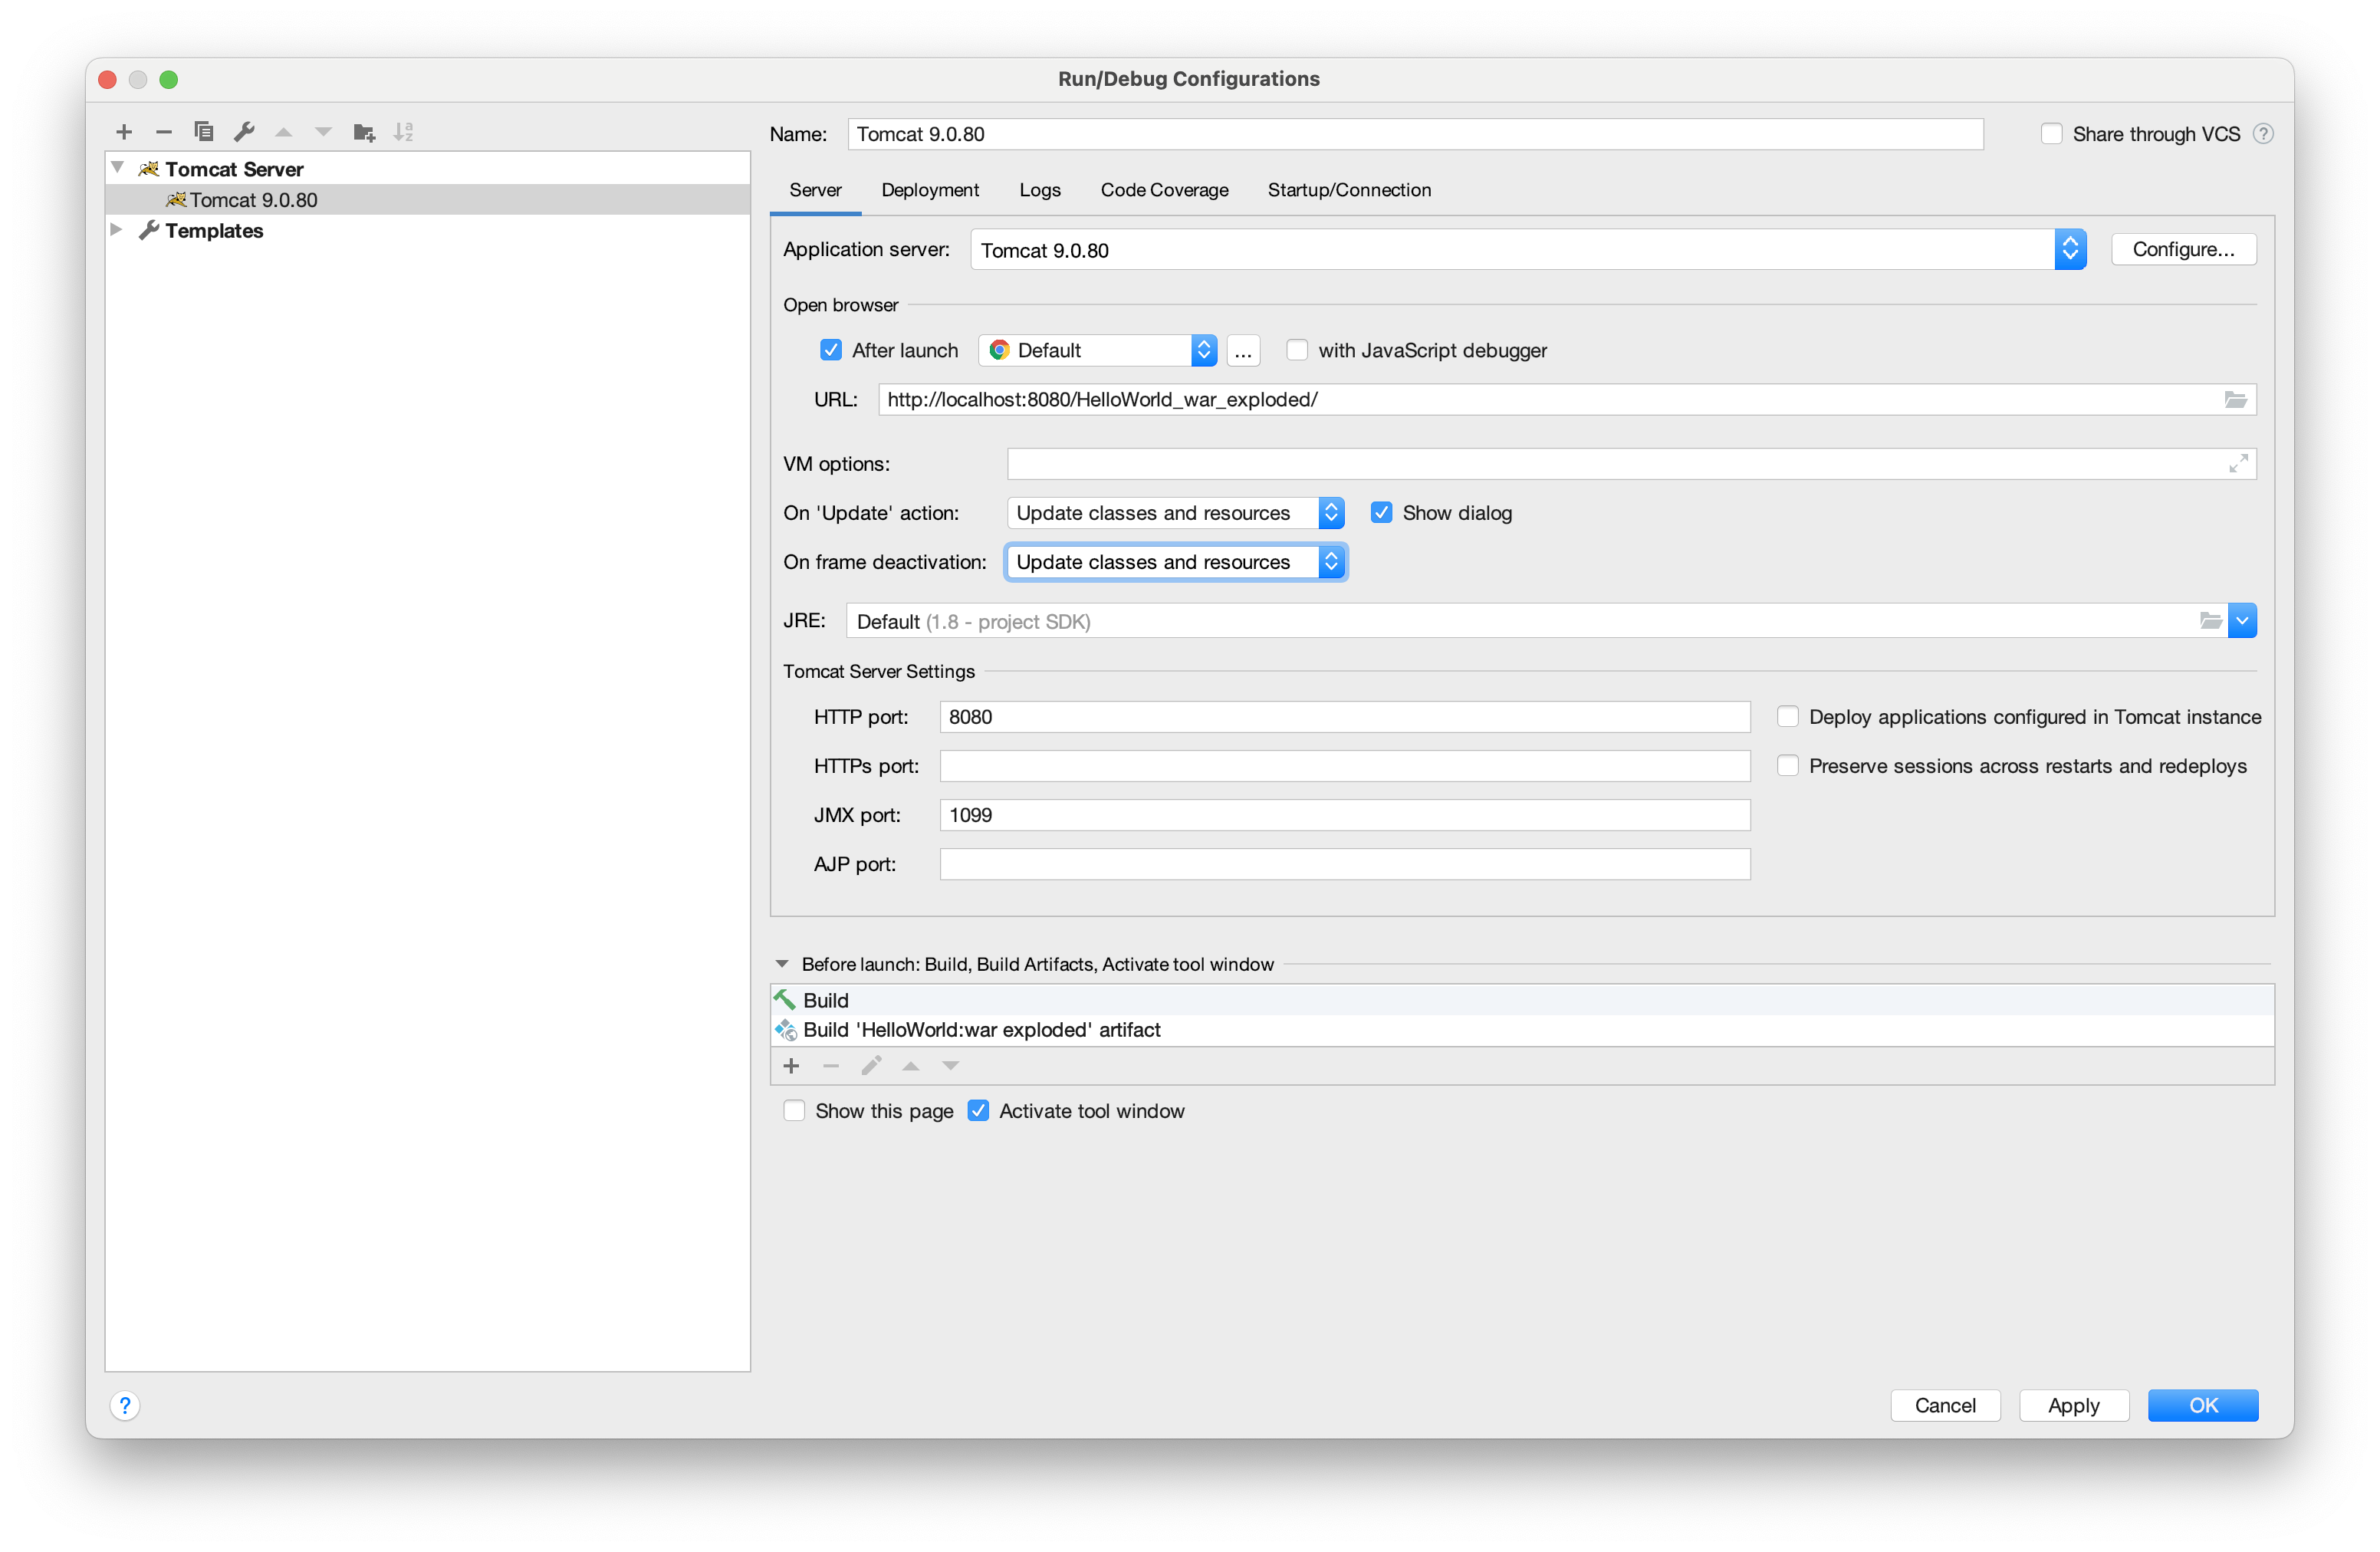Viewport: 2380px width, 1552px height.
Task: Edit before launch task pencil icon
Action: [871, 1066]
